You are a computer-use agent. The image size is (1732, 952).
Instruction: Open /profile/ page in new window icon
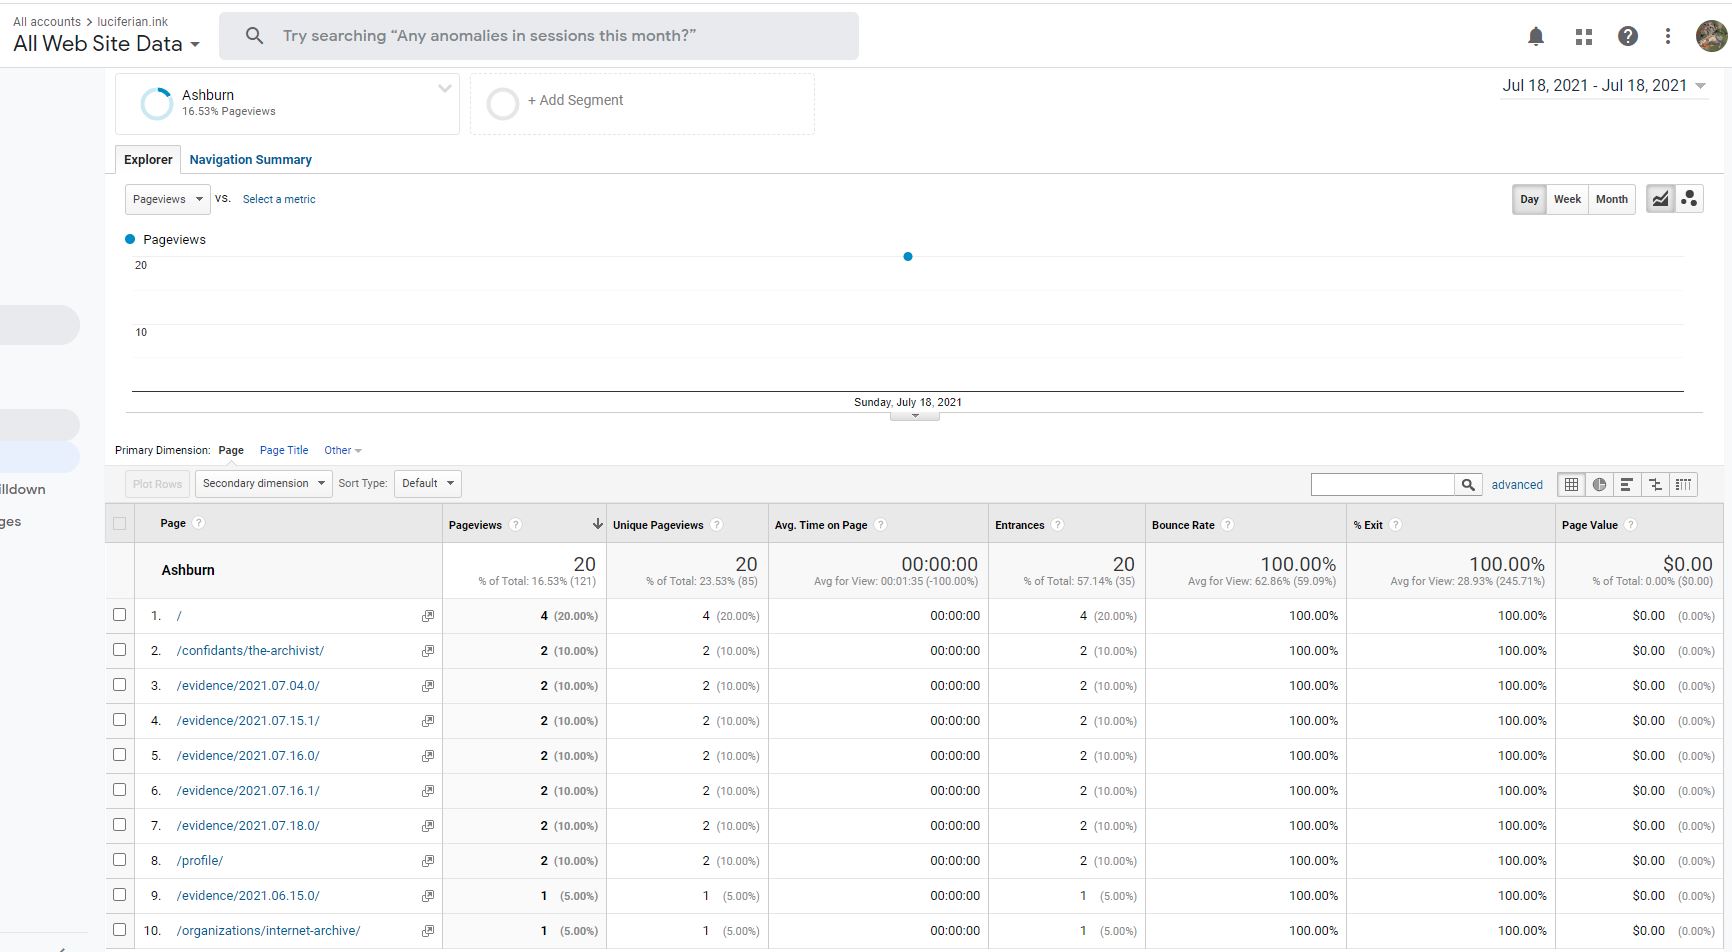pos(427,861)
